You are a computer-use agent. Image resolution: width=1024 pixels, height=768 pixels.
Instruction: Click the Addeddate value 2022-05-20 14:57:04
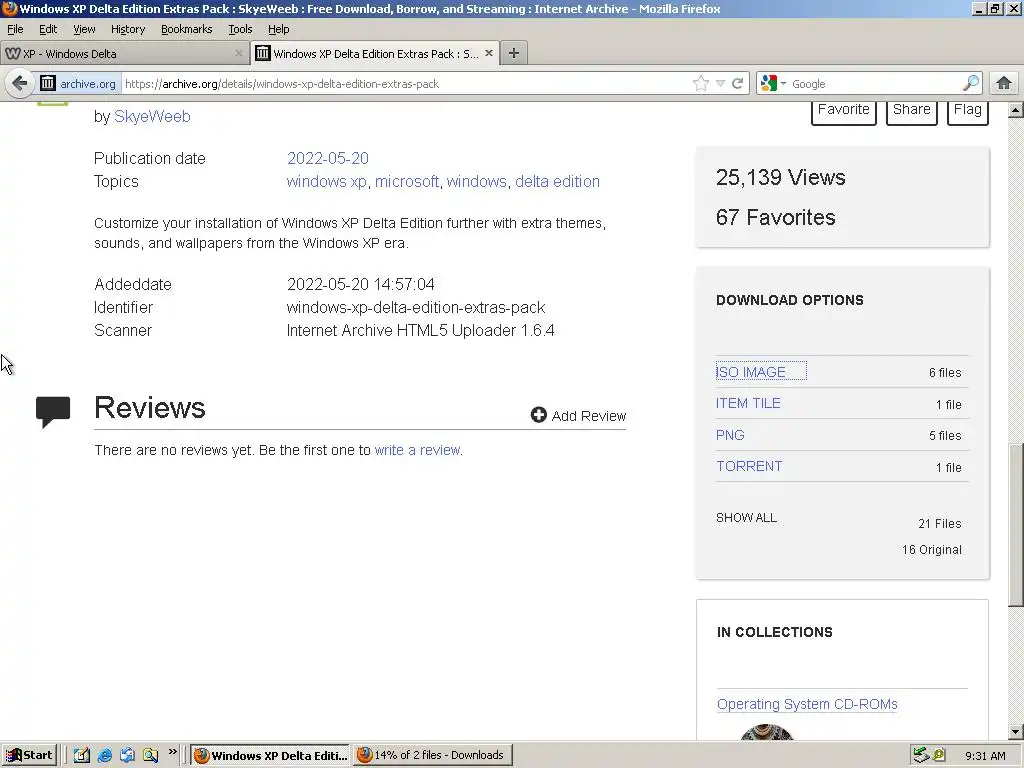coord(360,285)
